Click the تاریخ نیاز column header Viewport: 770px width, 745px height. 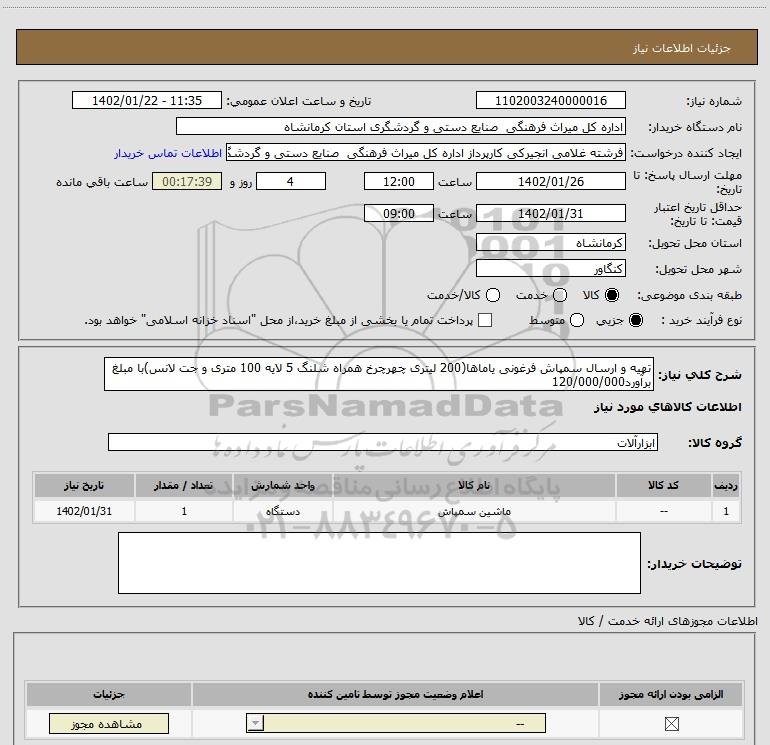tap(84, 485)
